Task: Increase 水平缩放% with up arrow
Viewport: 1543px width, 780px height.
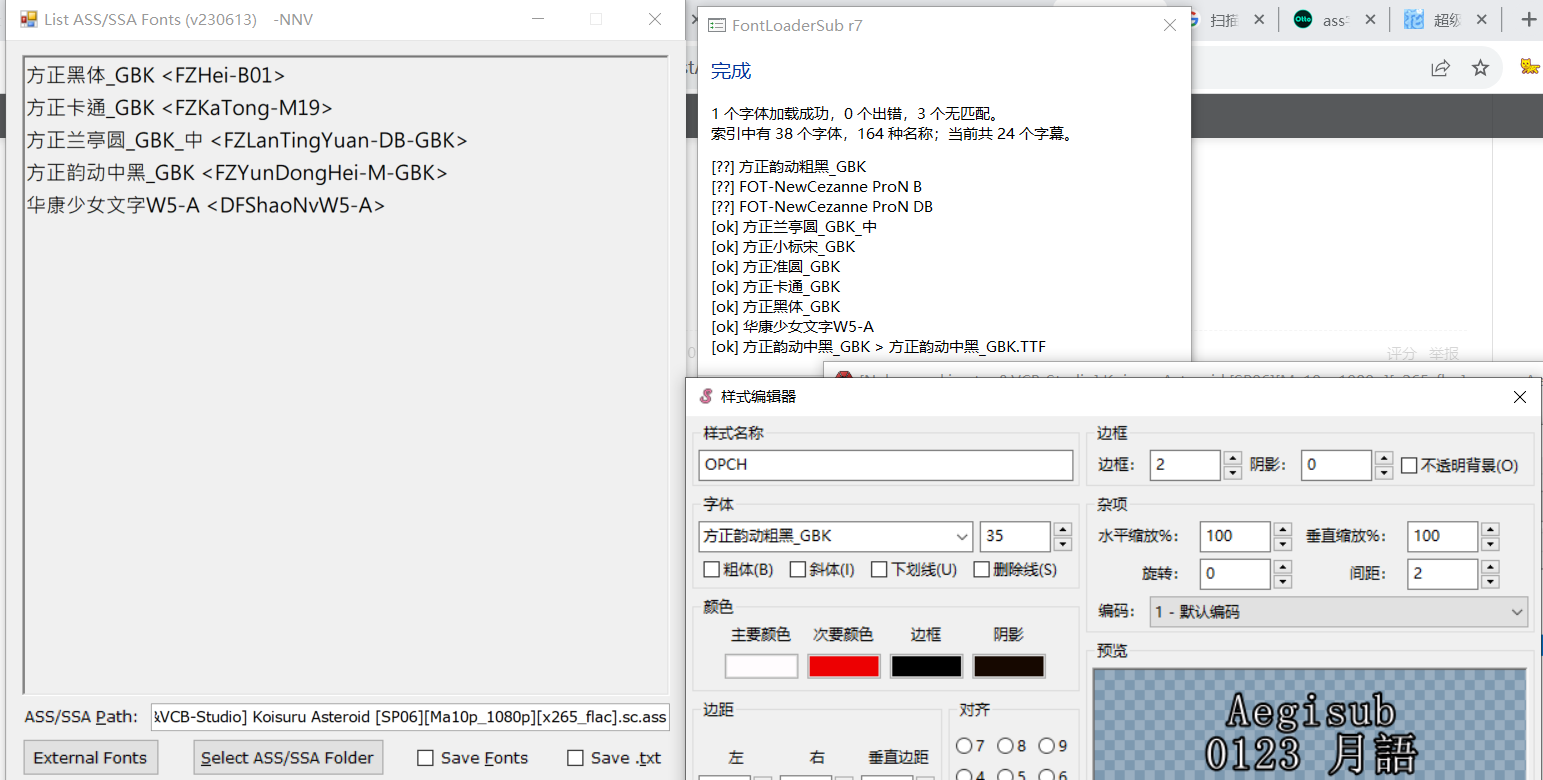Action: coord(1283,529)
